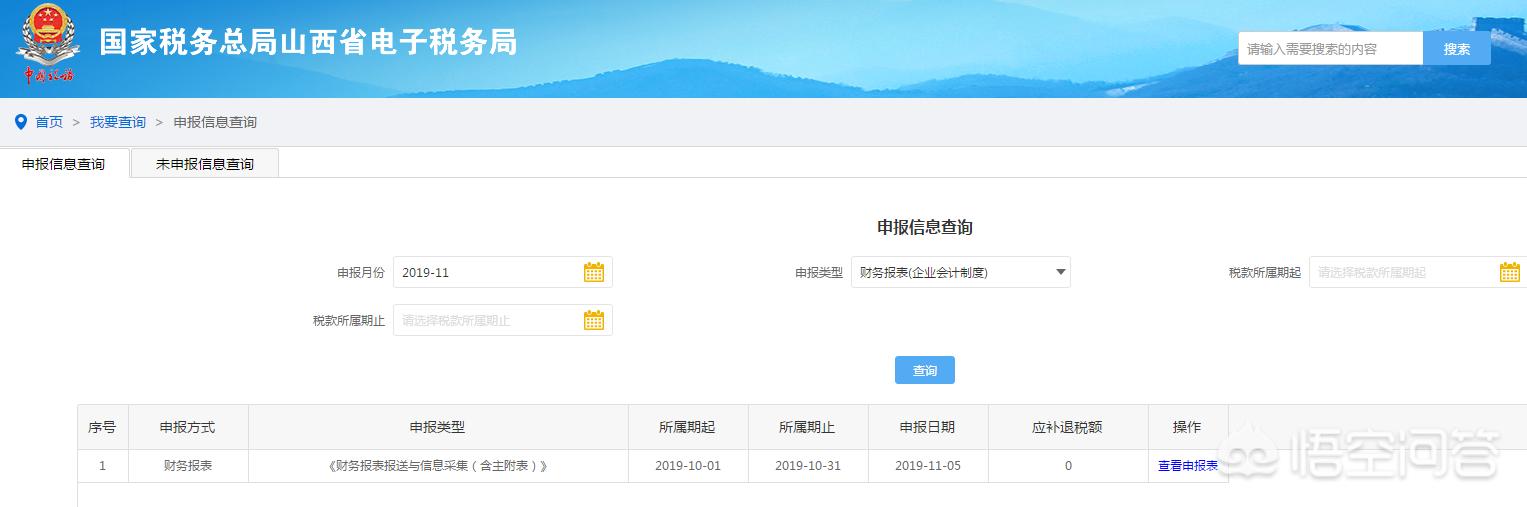Click the 申报方式 column header

coord(188,427)
